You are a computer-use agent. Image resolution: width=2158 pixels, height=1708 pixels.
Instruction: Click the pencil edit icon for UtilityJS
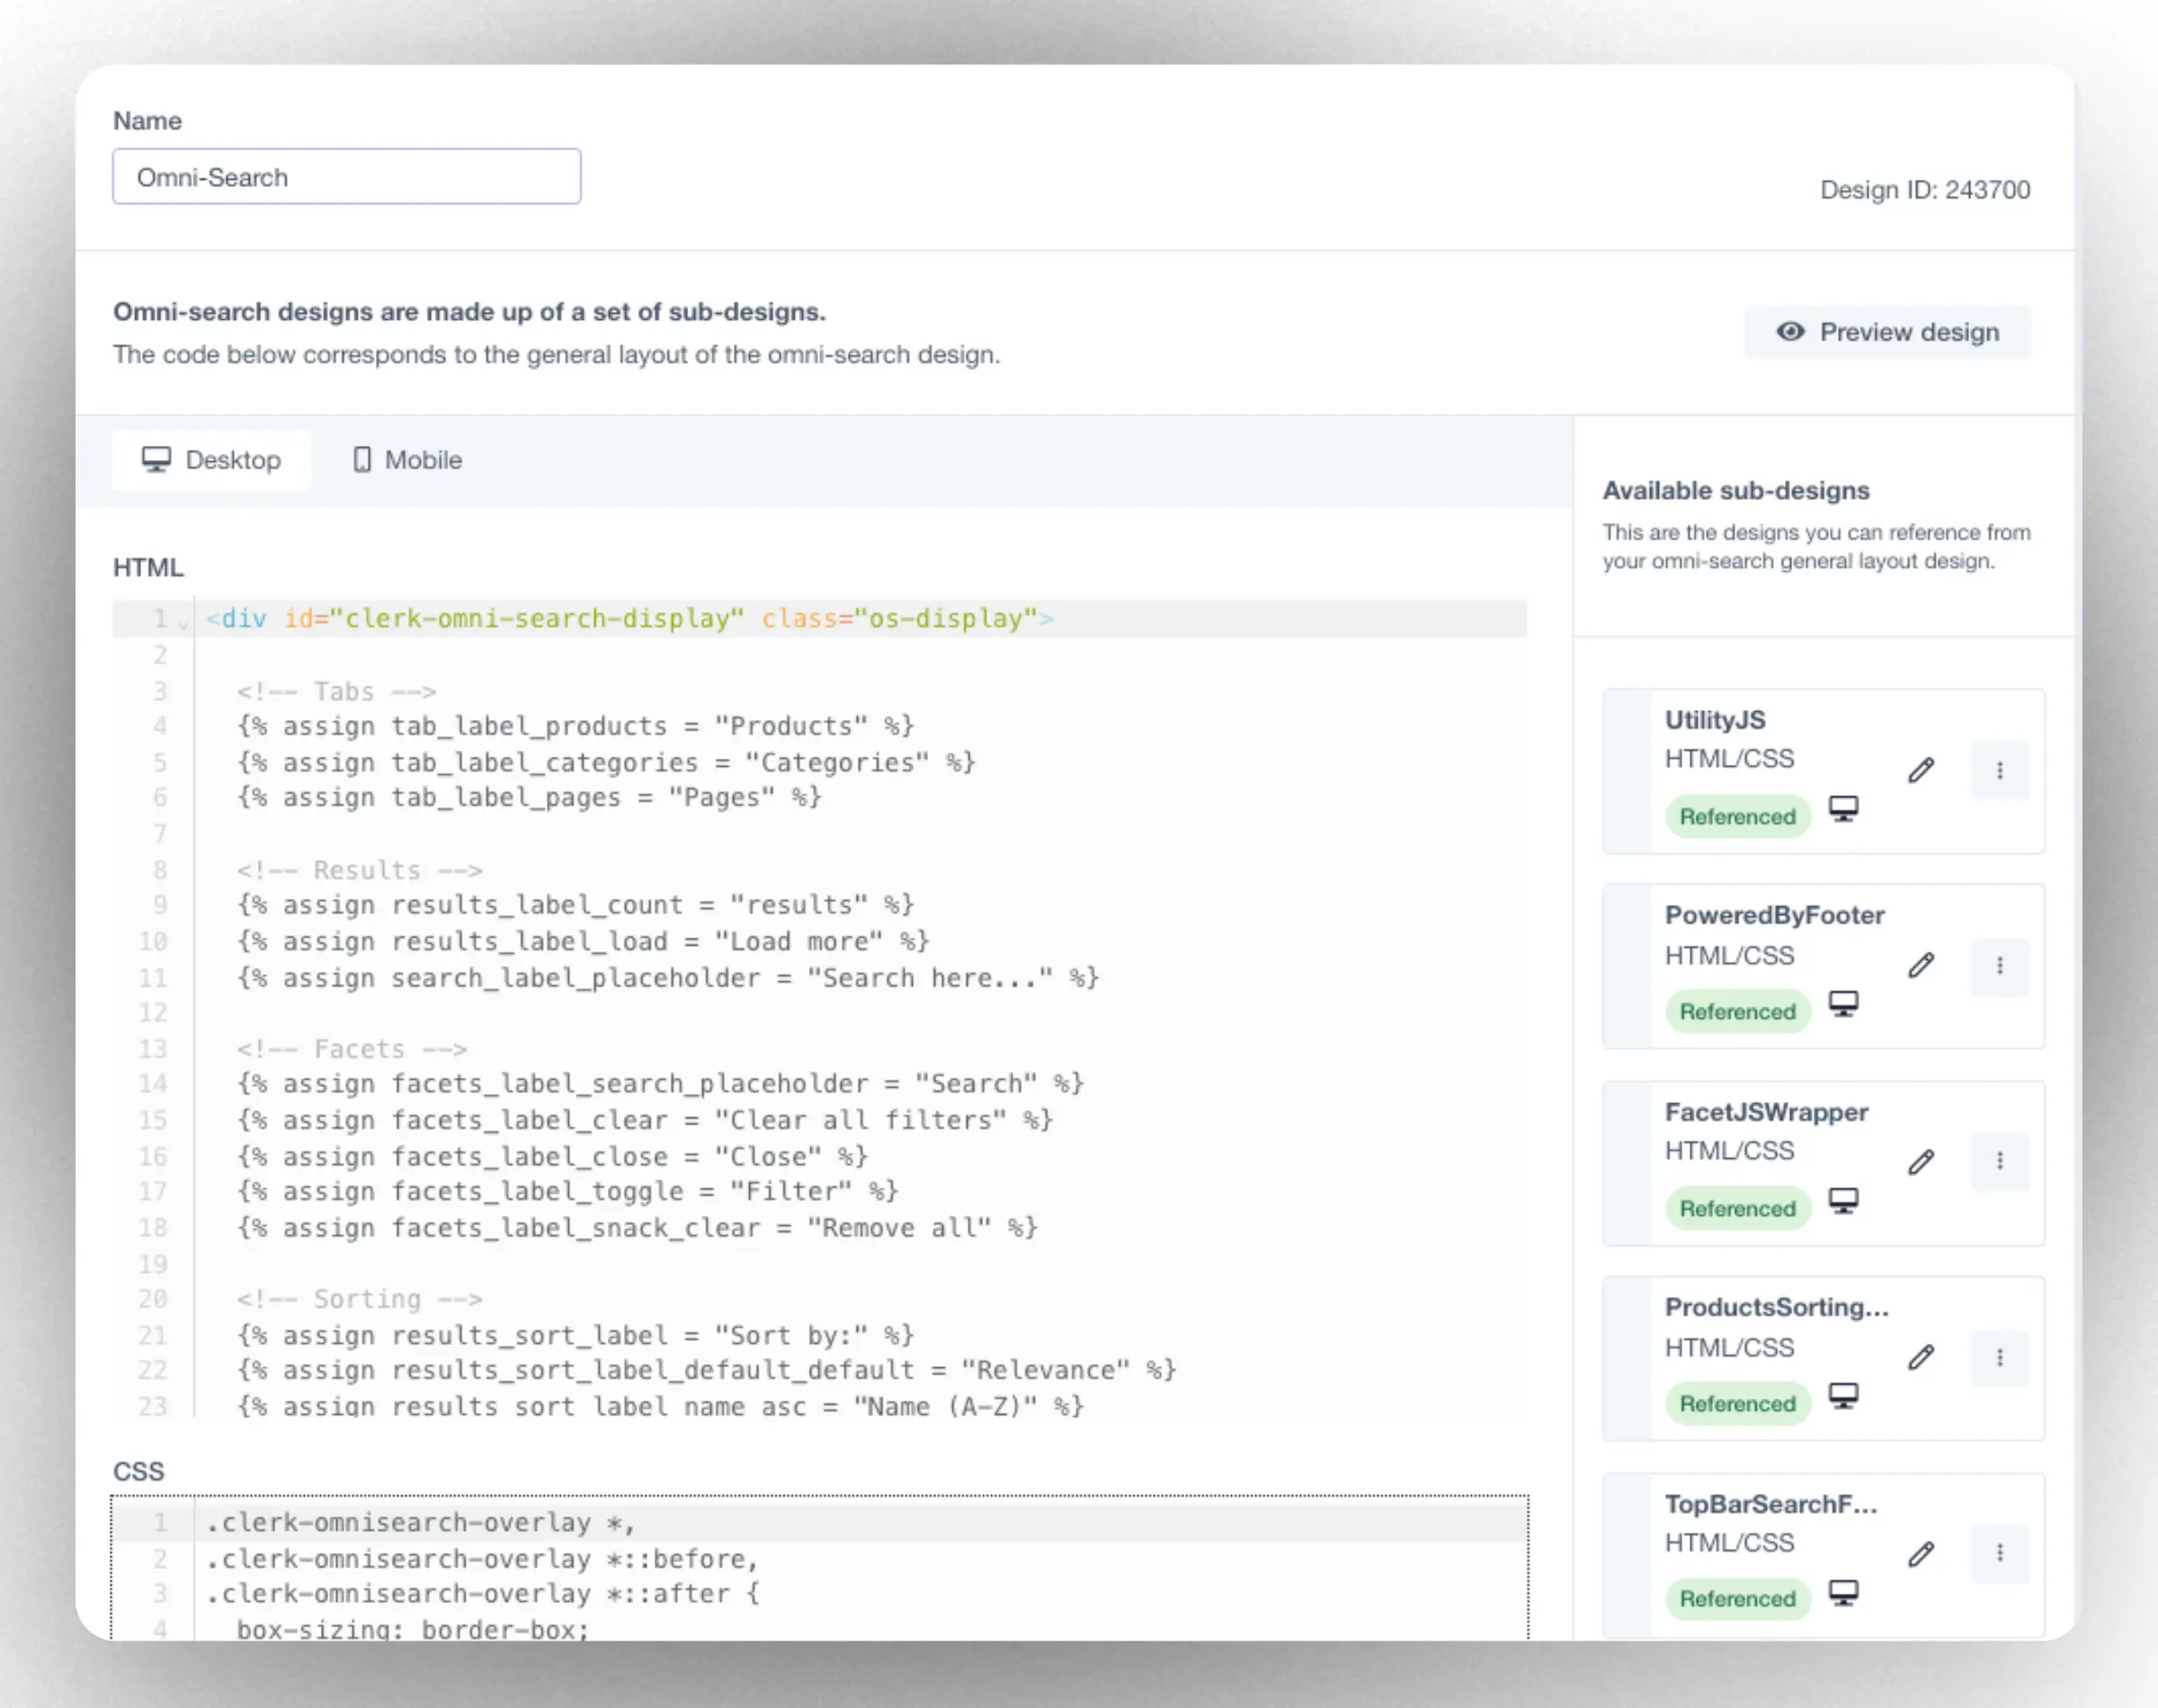pyautogui.click(x=1920, y=770)
